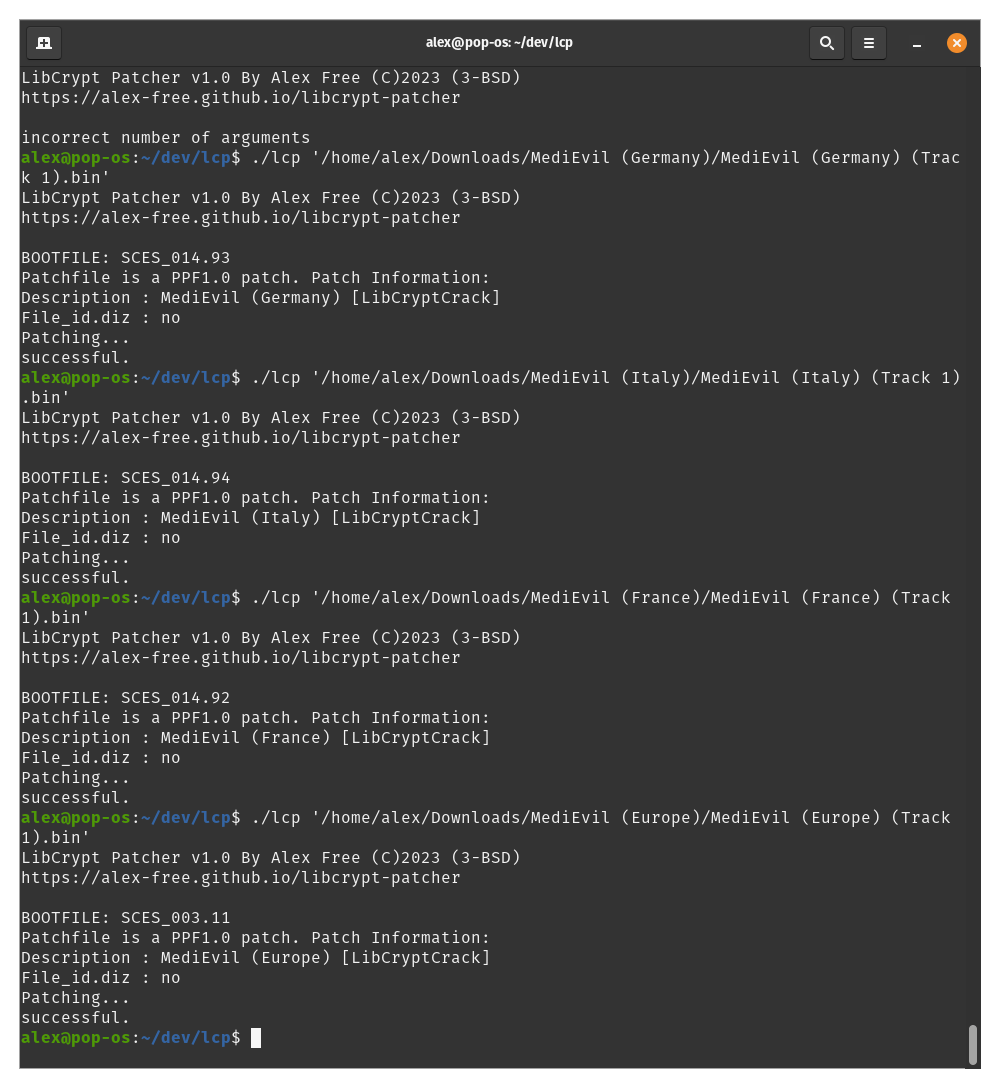Click the first libcrypt-patcher URL at top
The image size is (1000, 1088).
[x=241, y=98]
